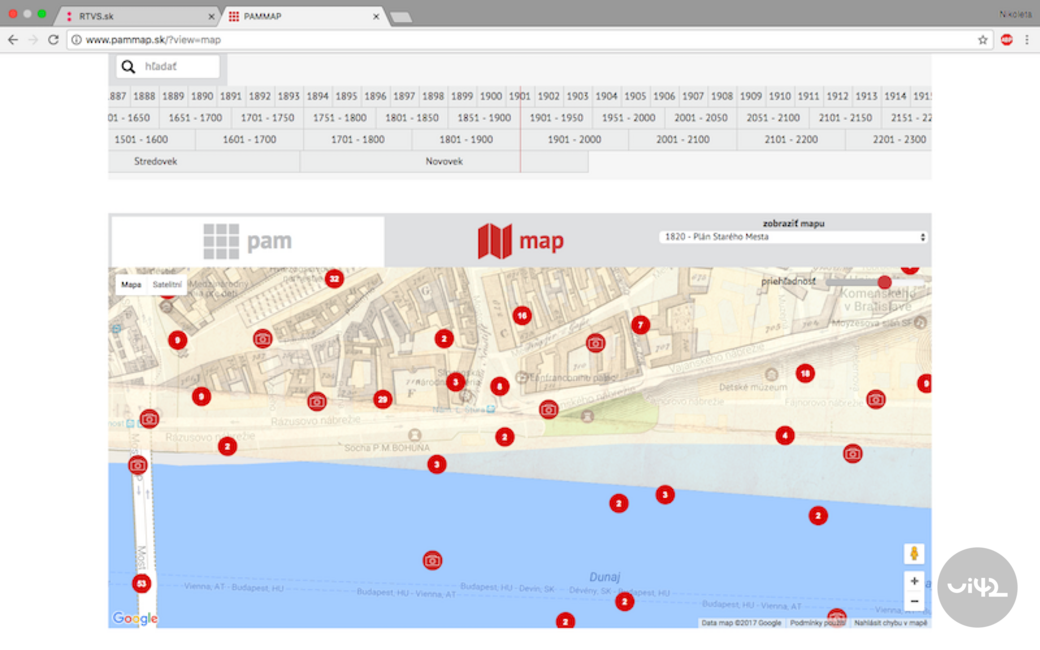Open the Chrome three-dot menu
The width and height of the screenshot is (1040, 650).
[1026, 40]
